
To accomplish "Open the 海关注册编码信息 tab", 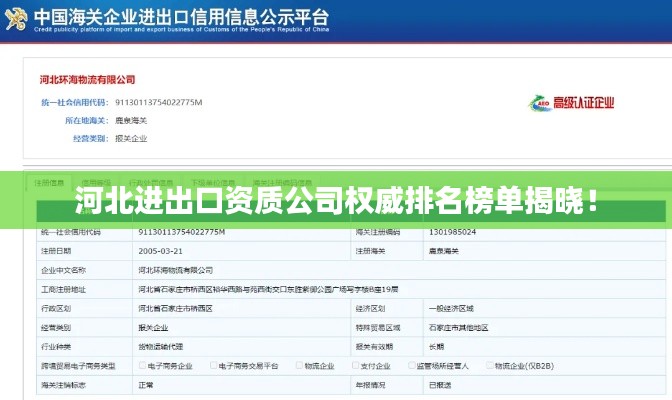I will (282, 183).
